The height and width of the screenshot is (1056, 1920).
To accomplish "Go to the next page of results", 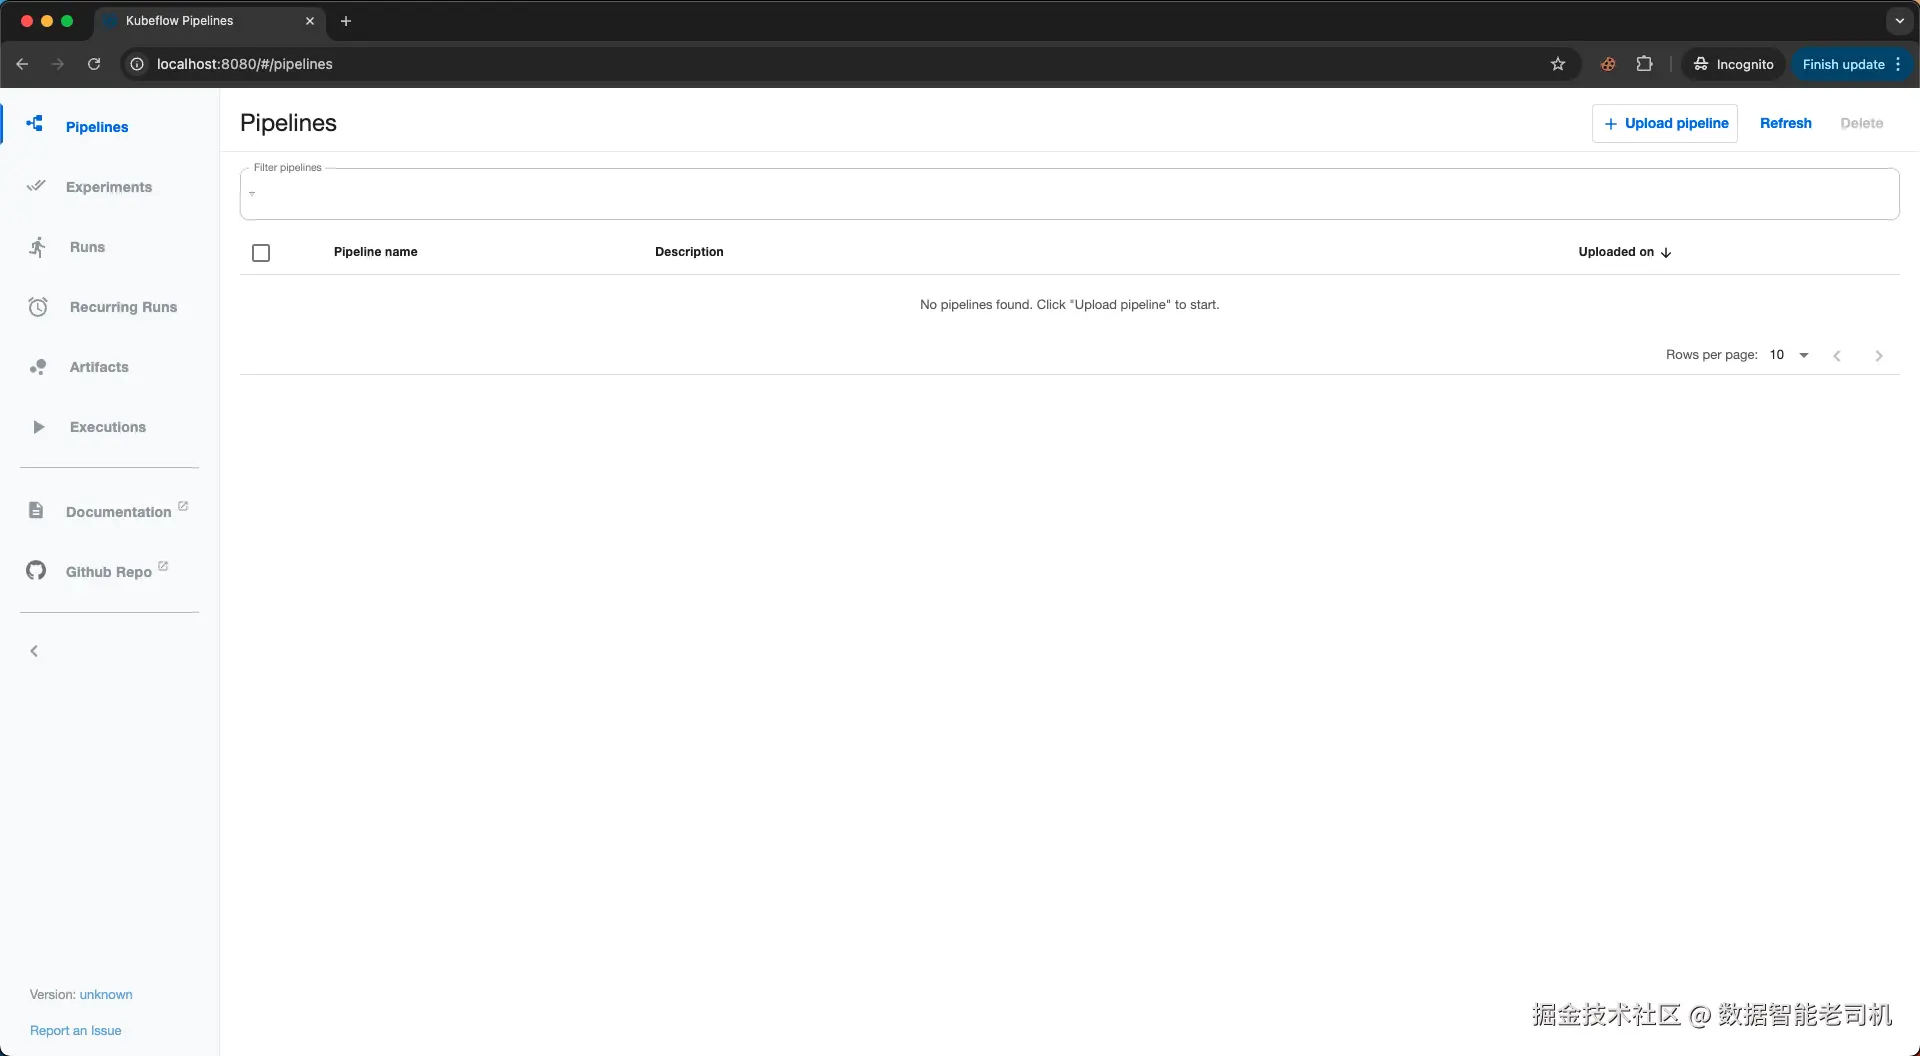I will pos(1879,356).
